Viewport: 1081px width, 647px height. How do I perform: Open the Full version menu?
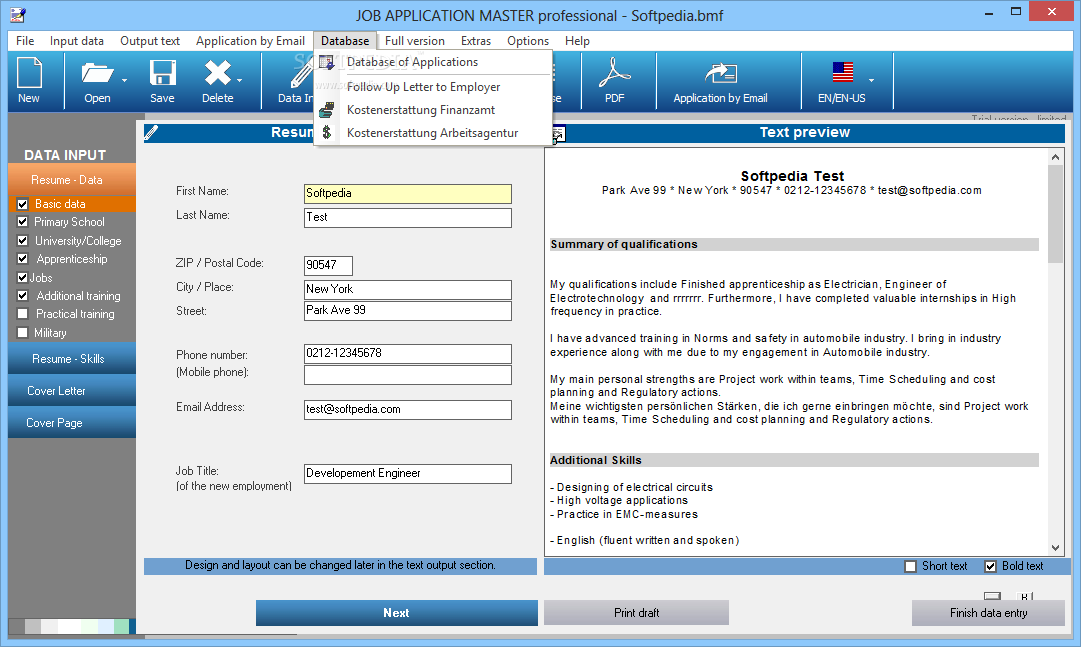pos(414,41)
